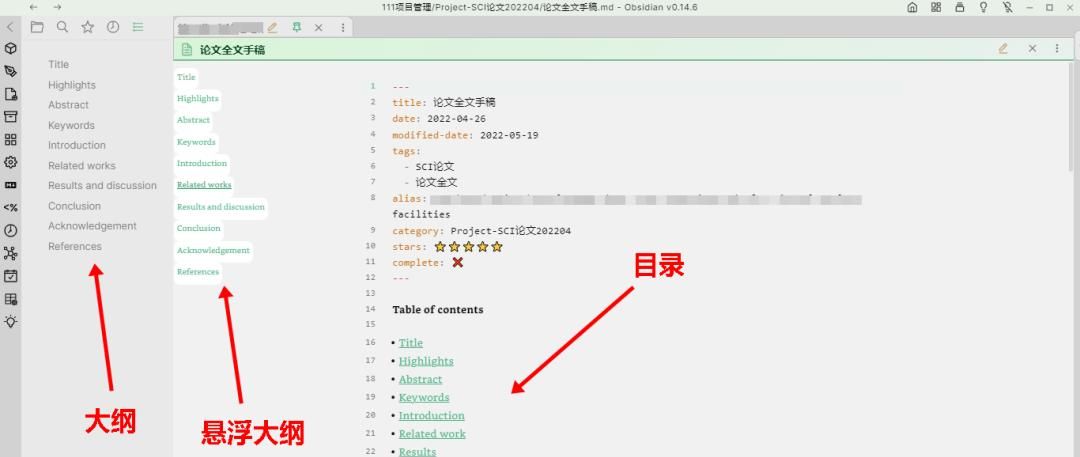Open the search panel magnifier icon

point(62,27)
